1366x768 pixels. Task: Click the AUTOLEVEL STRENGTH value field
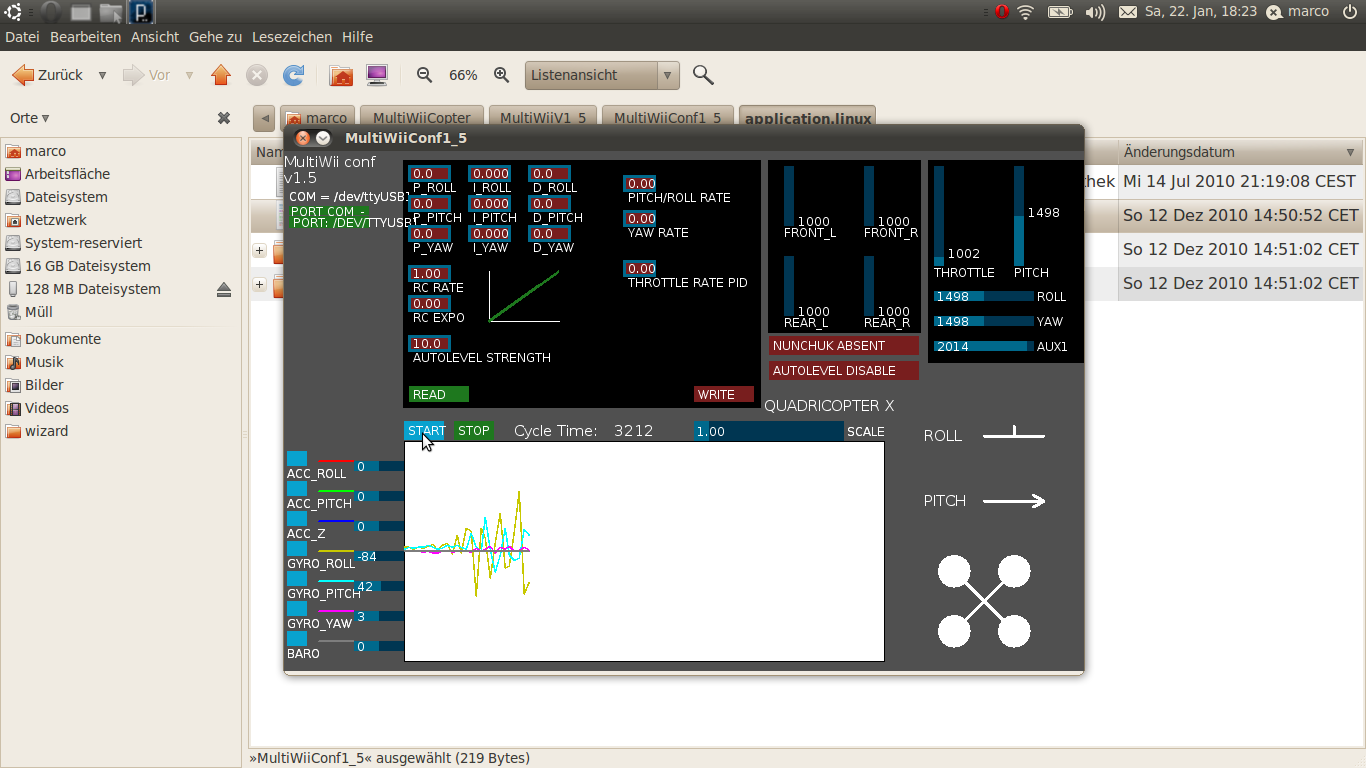click(430, 343)
